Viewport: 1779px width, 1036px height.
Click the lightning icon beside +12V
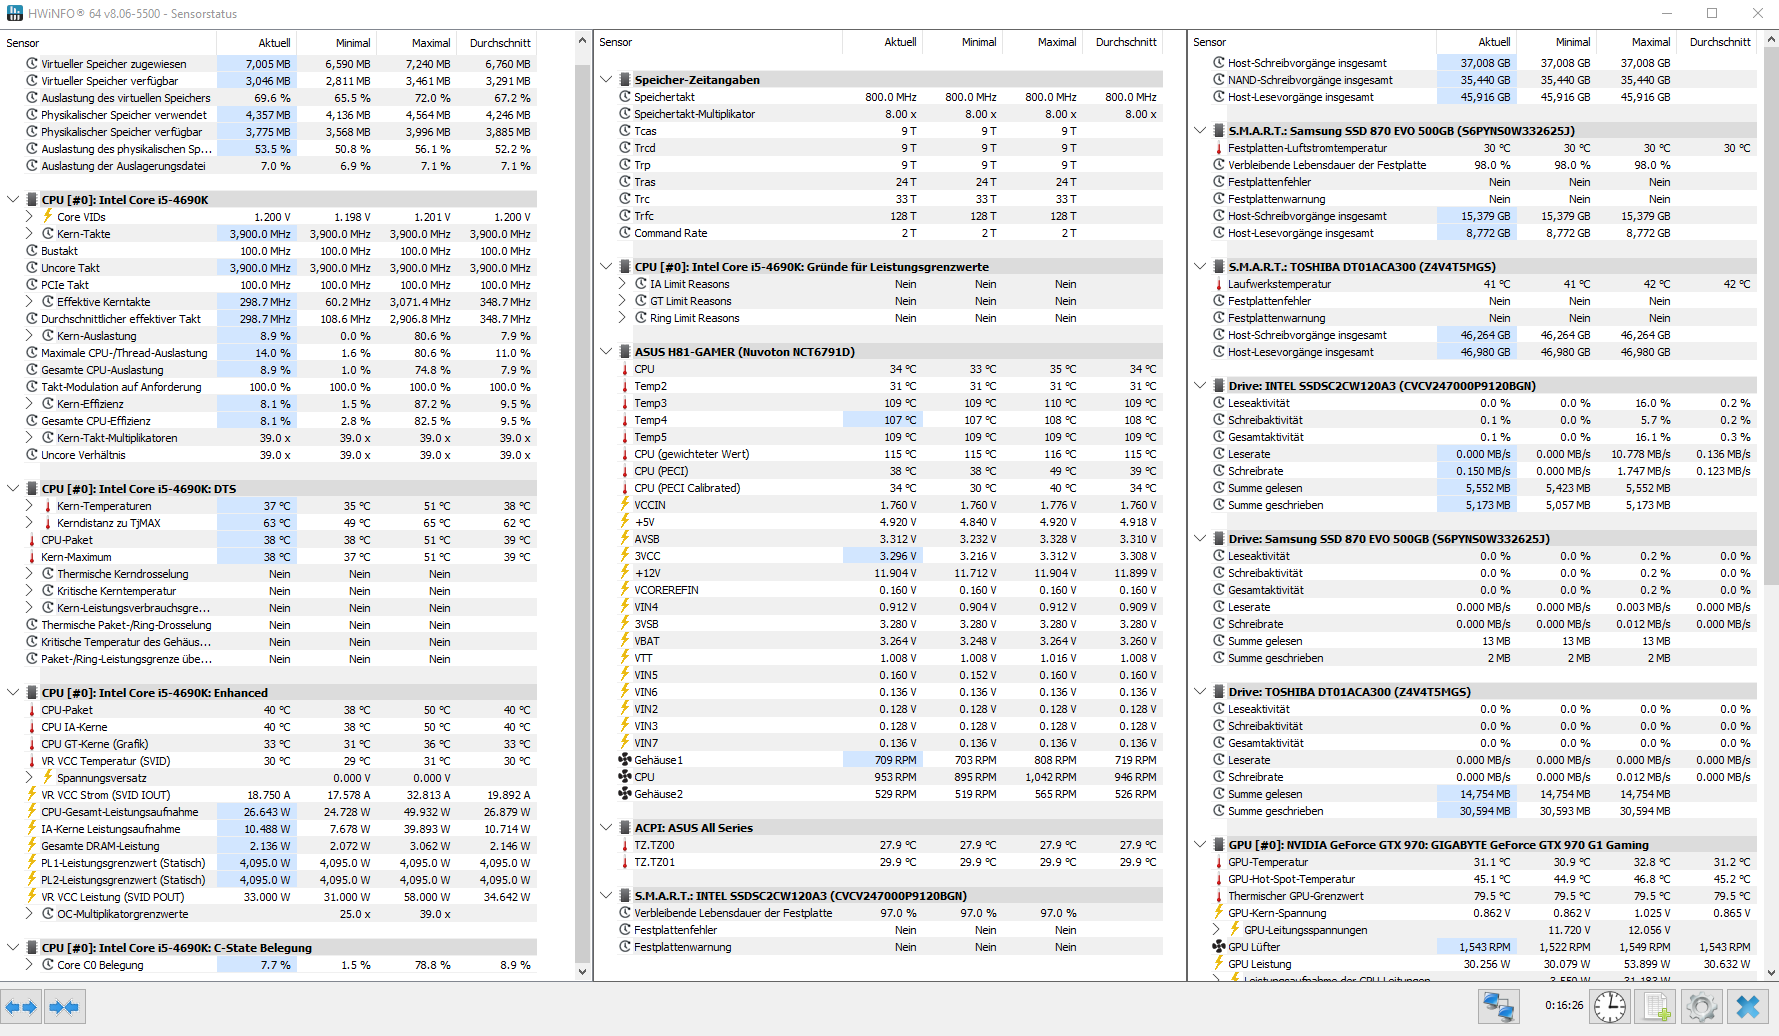tap(625, 573)
